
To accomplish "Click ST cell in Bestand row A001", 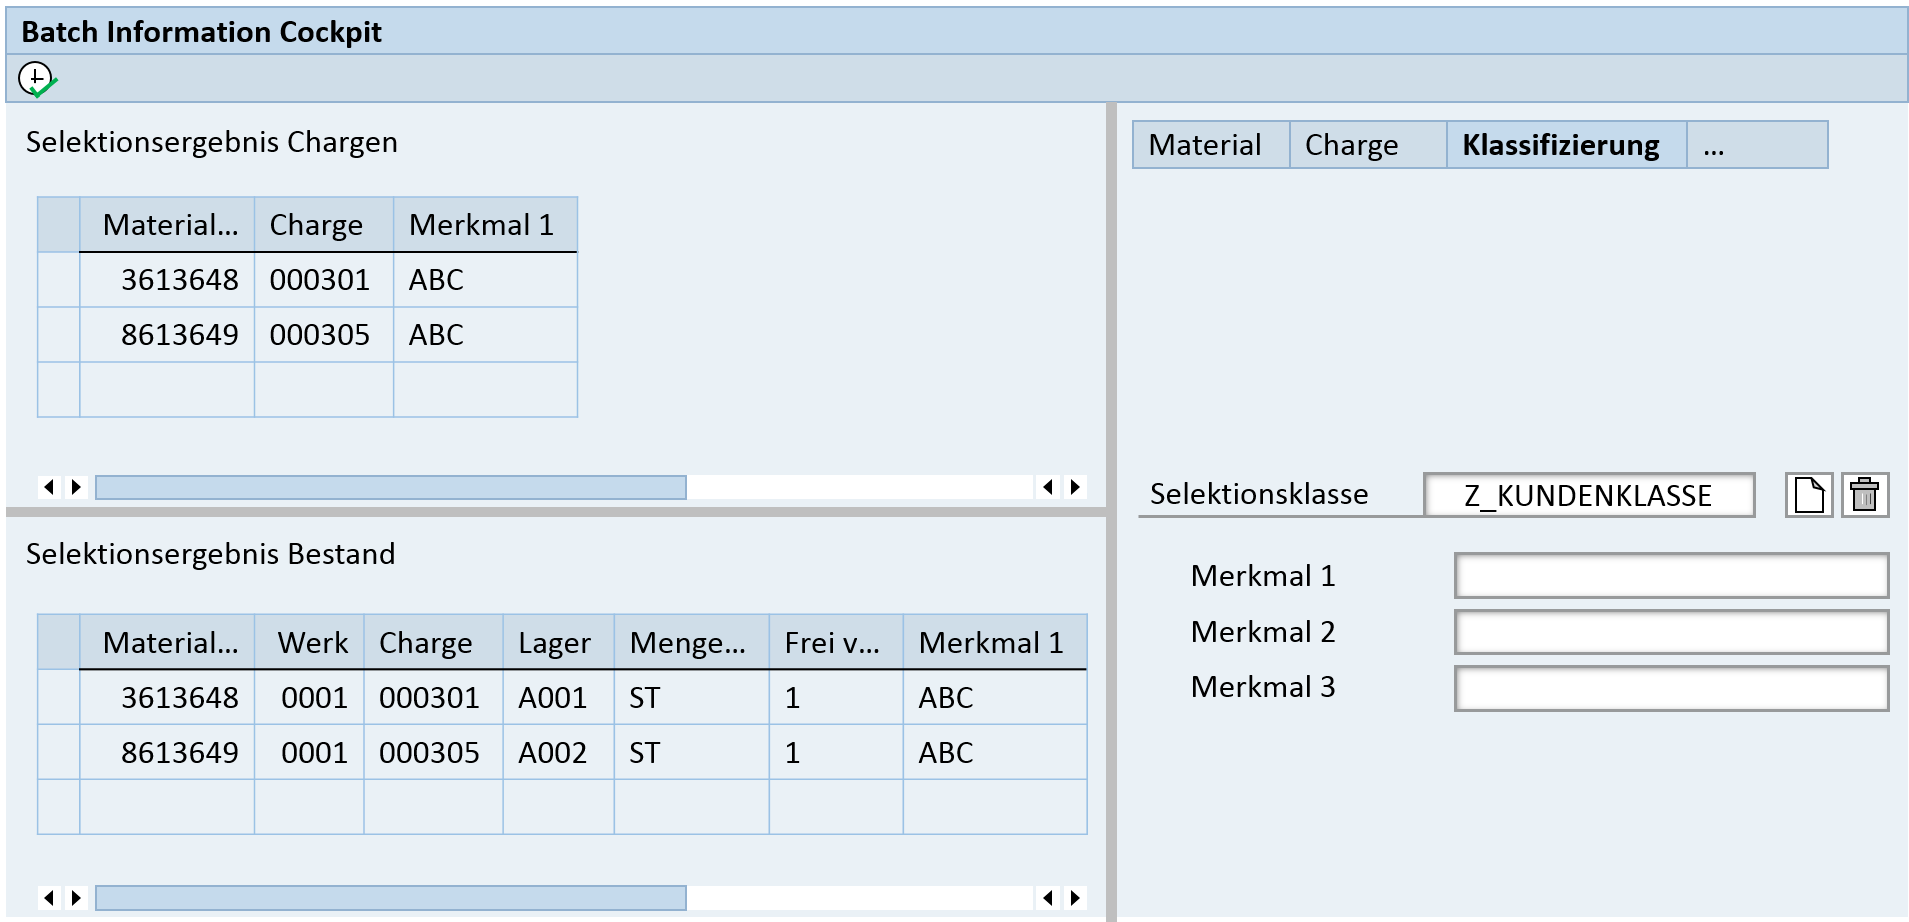I will coord(691,697).
